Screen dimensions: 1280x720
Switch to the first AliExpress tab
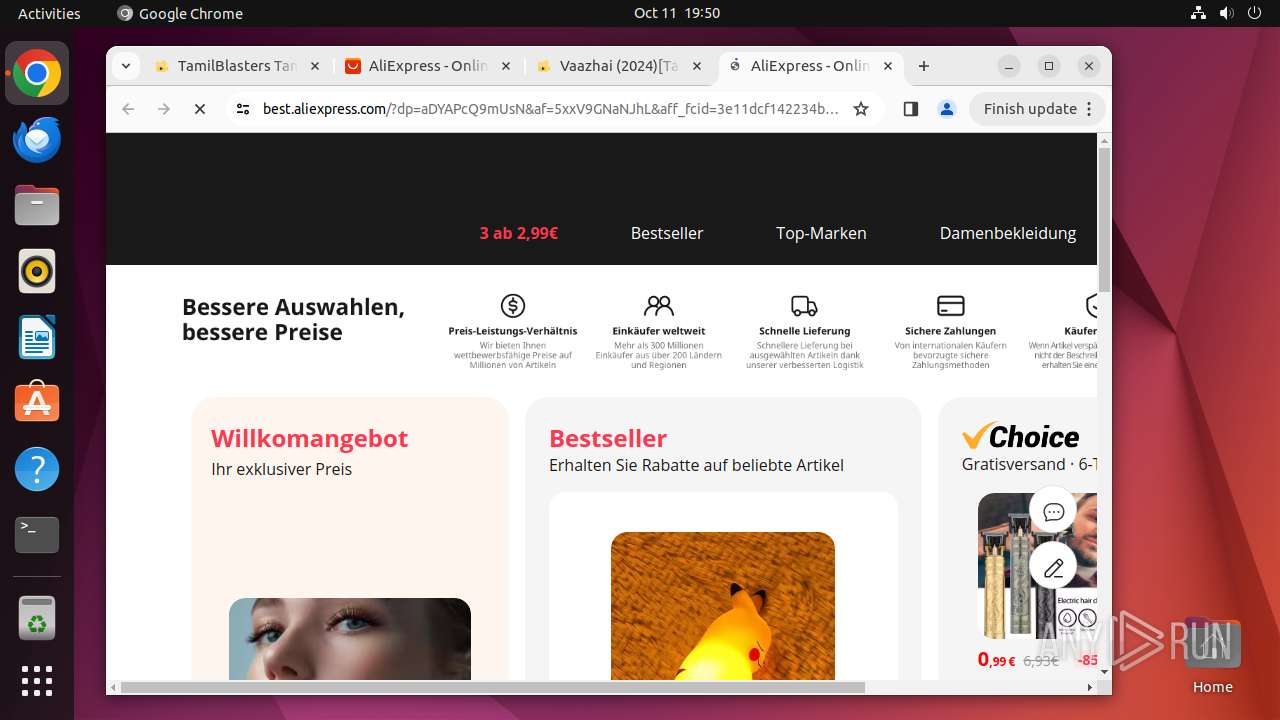tap(428, 66)
